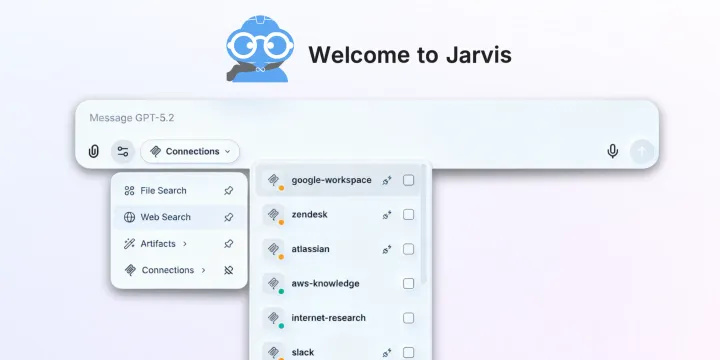
Task: Click the zendesk server icon
Action: click(274, 215)
